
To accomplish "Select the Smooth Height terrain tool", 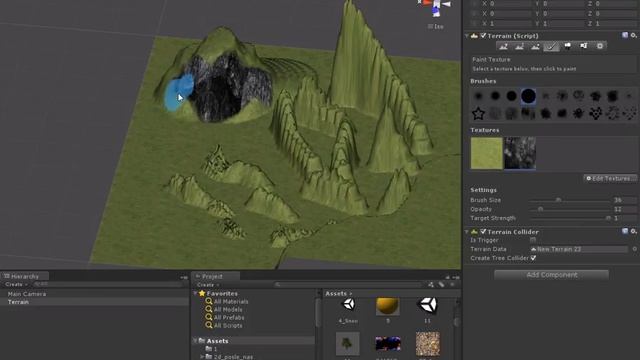I will point(536,46).
